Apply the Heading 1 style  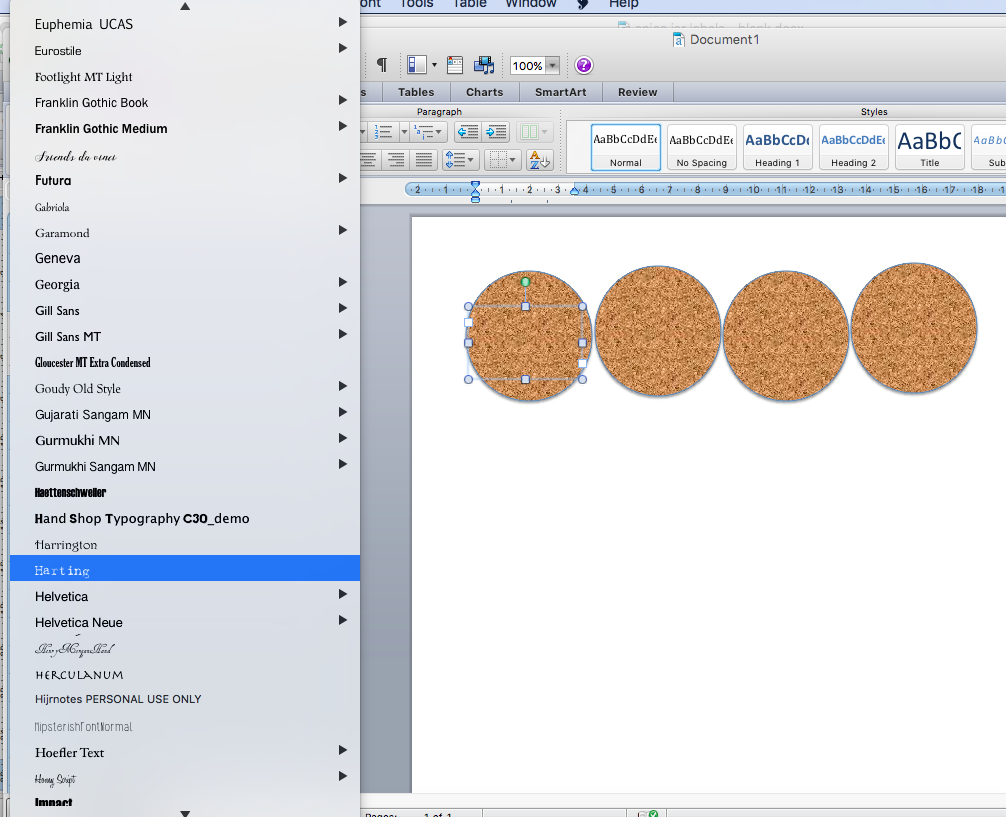(x=777, y=147)
